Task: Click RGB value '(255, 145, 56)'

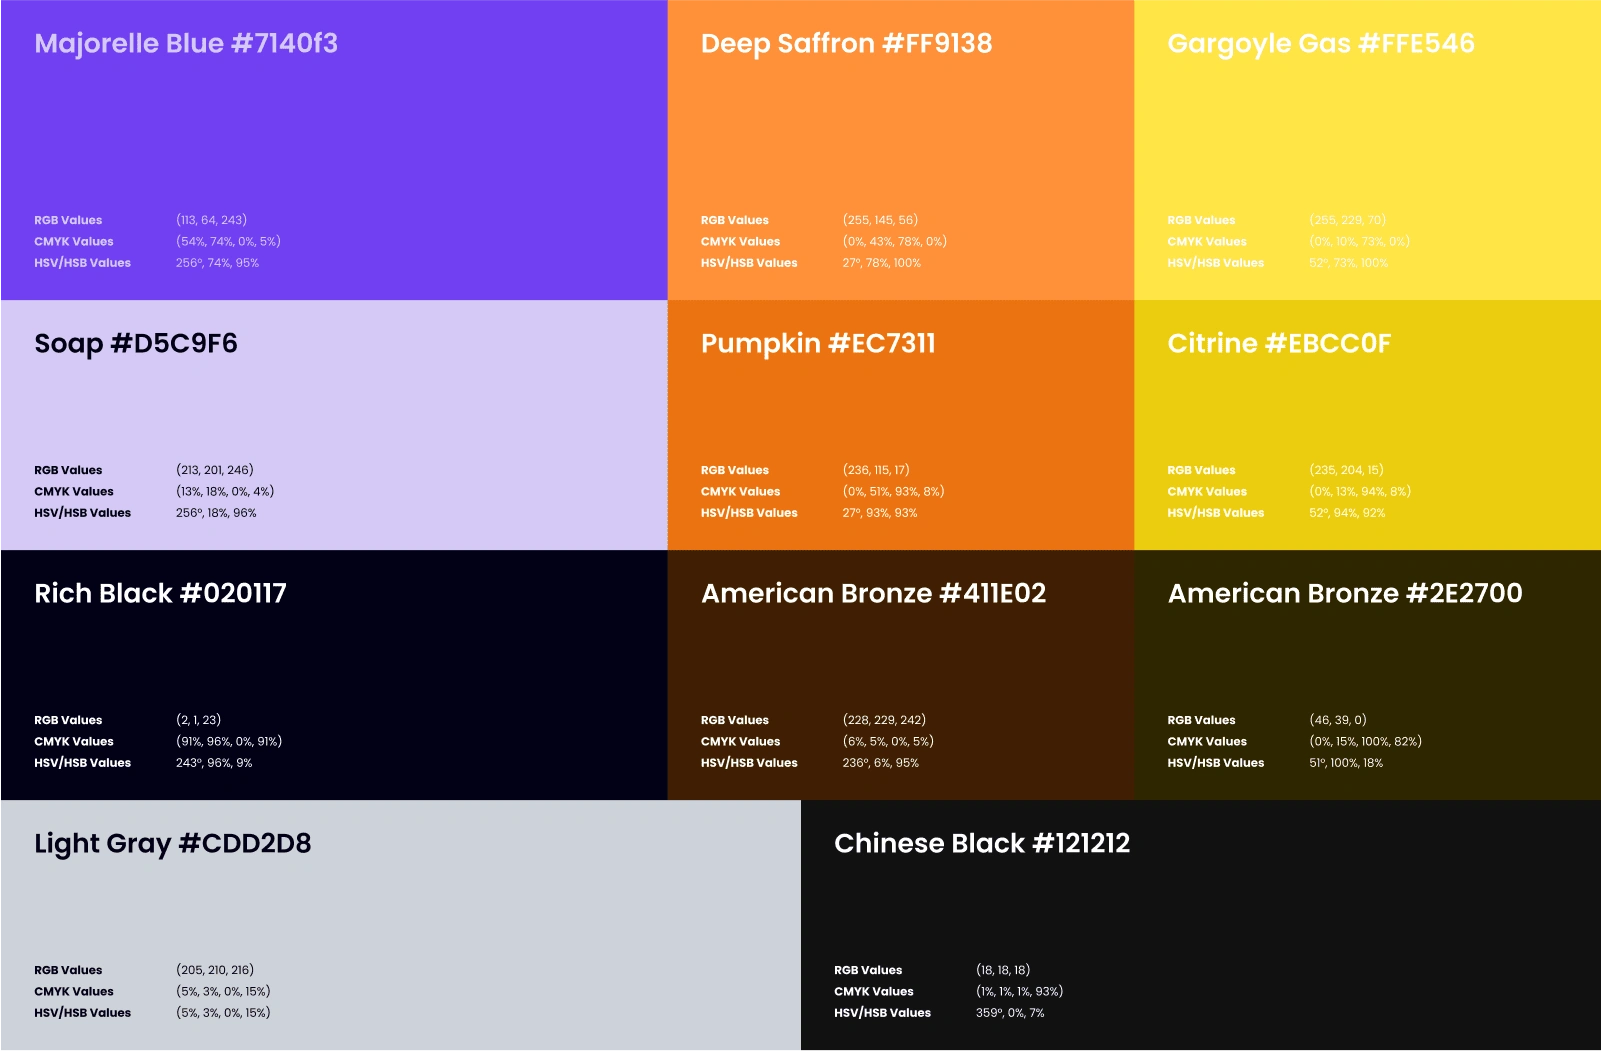Action: click(x=880, y=220)
